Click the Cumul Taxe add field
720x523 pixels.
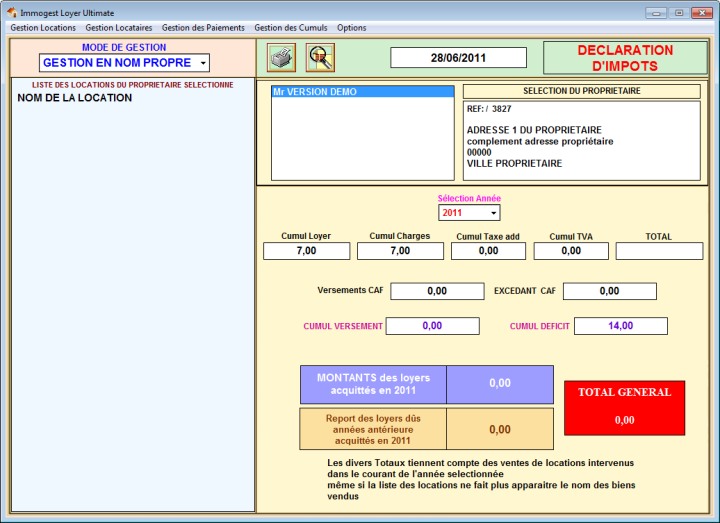click(x=488, y=251)
